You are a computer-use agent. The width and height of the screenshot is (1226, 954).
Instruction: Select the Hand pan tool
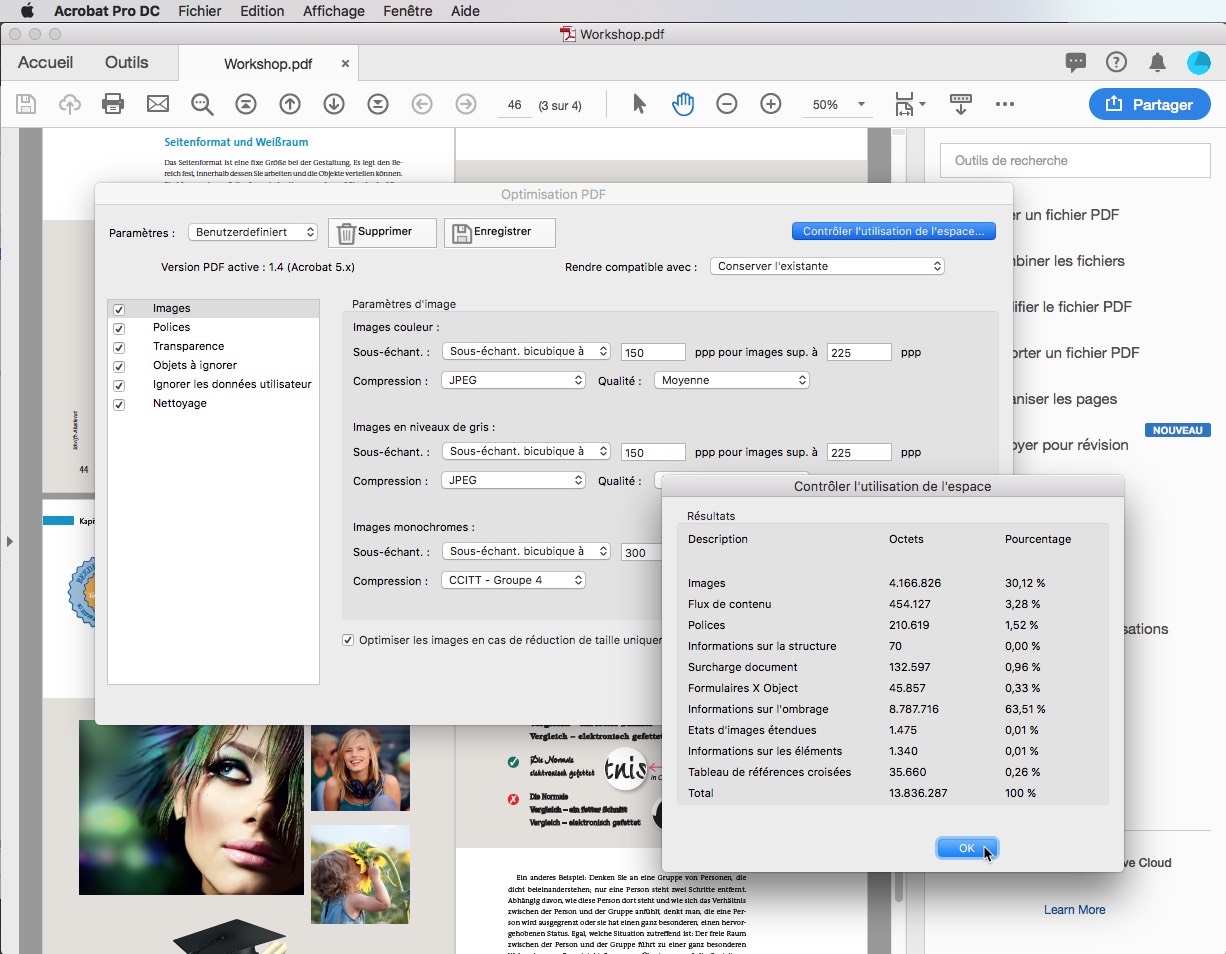(683, 104)
